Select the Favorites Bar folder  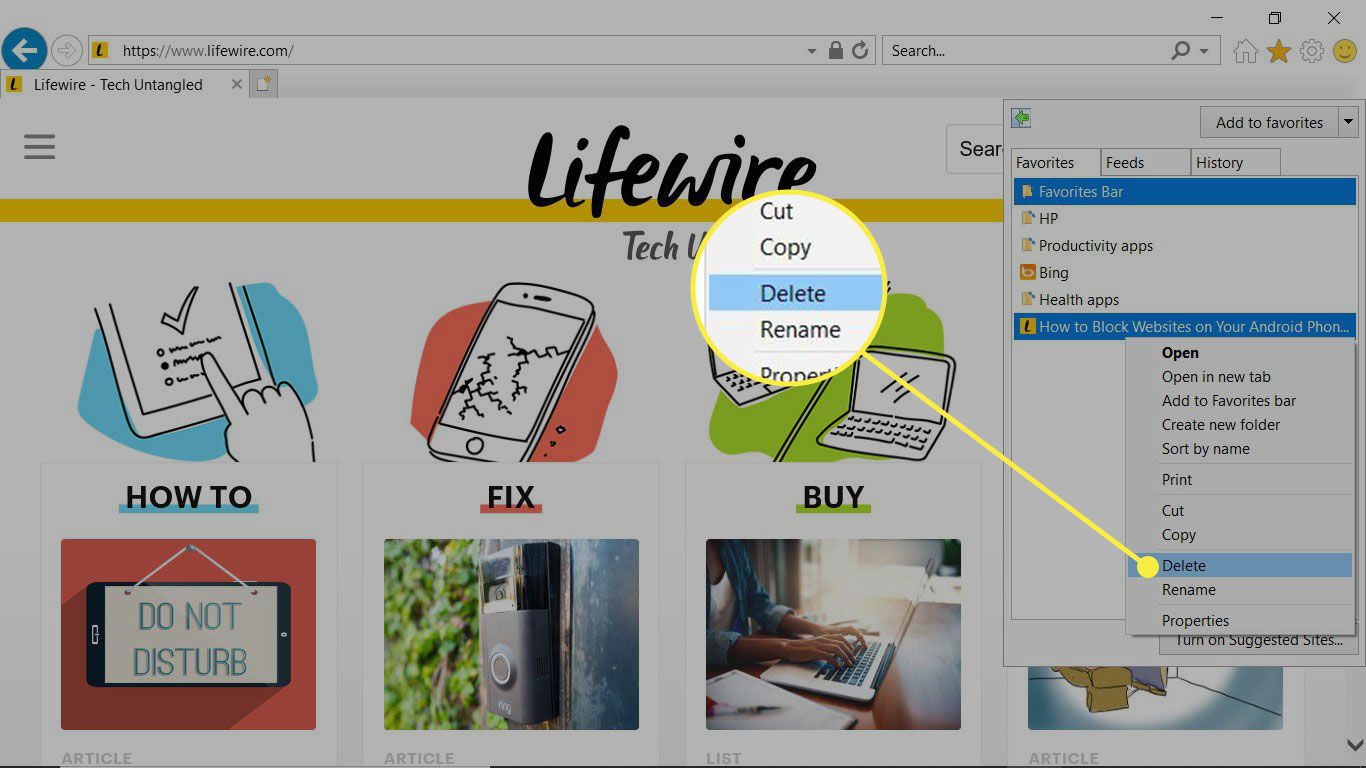1185,191
